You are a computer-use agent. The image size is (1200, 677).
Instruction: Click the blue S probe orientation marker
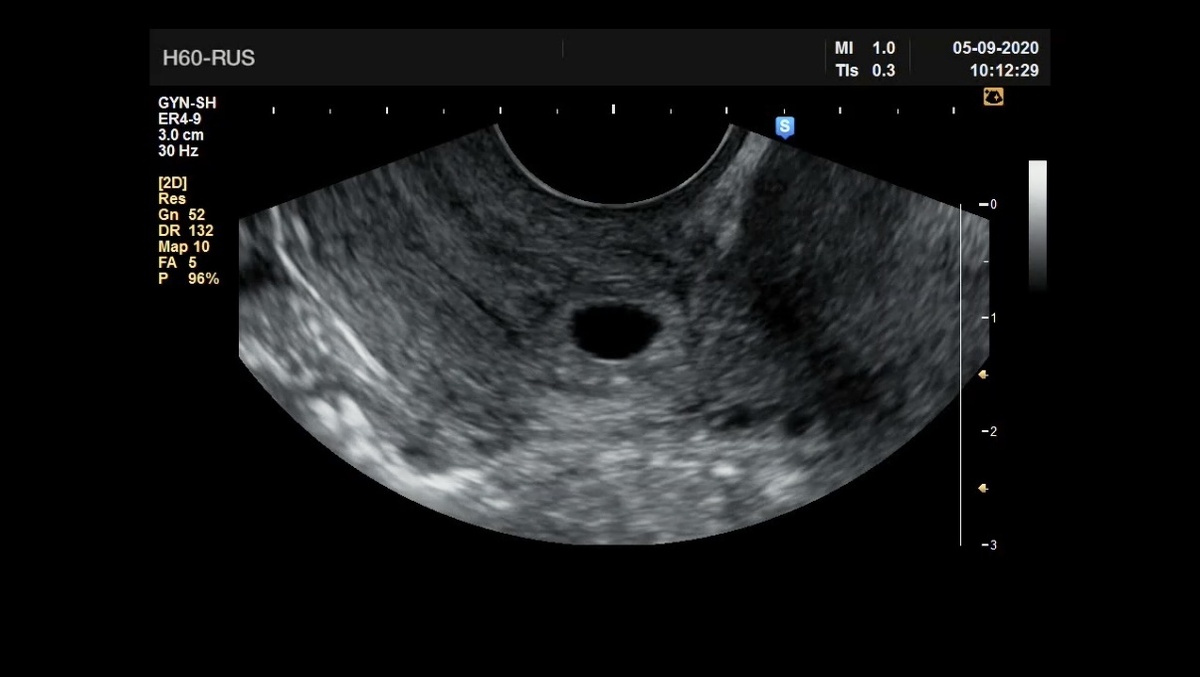tap(785, 127)
